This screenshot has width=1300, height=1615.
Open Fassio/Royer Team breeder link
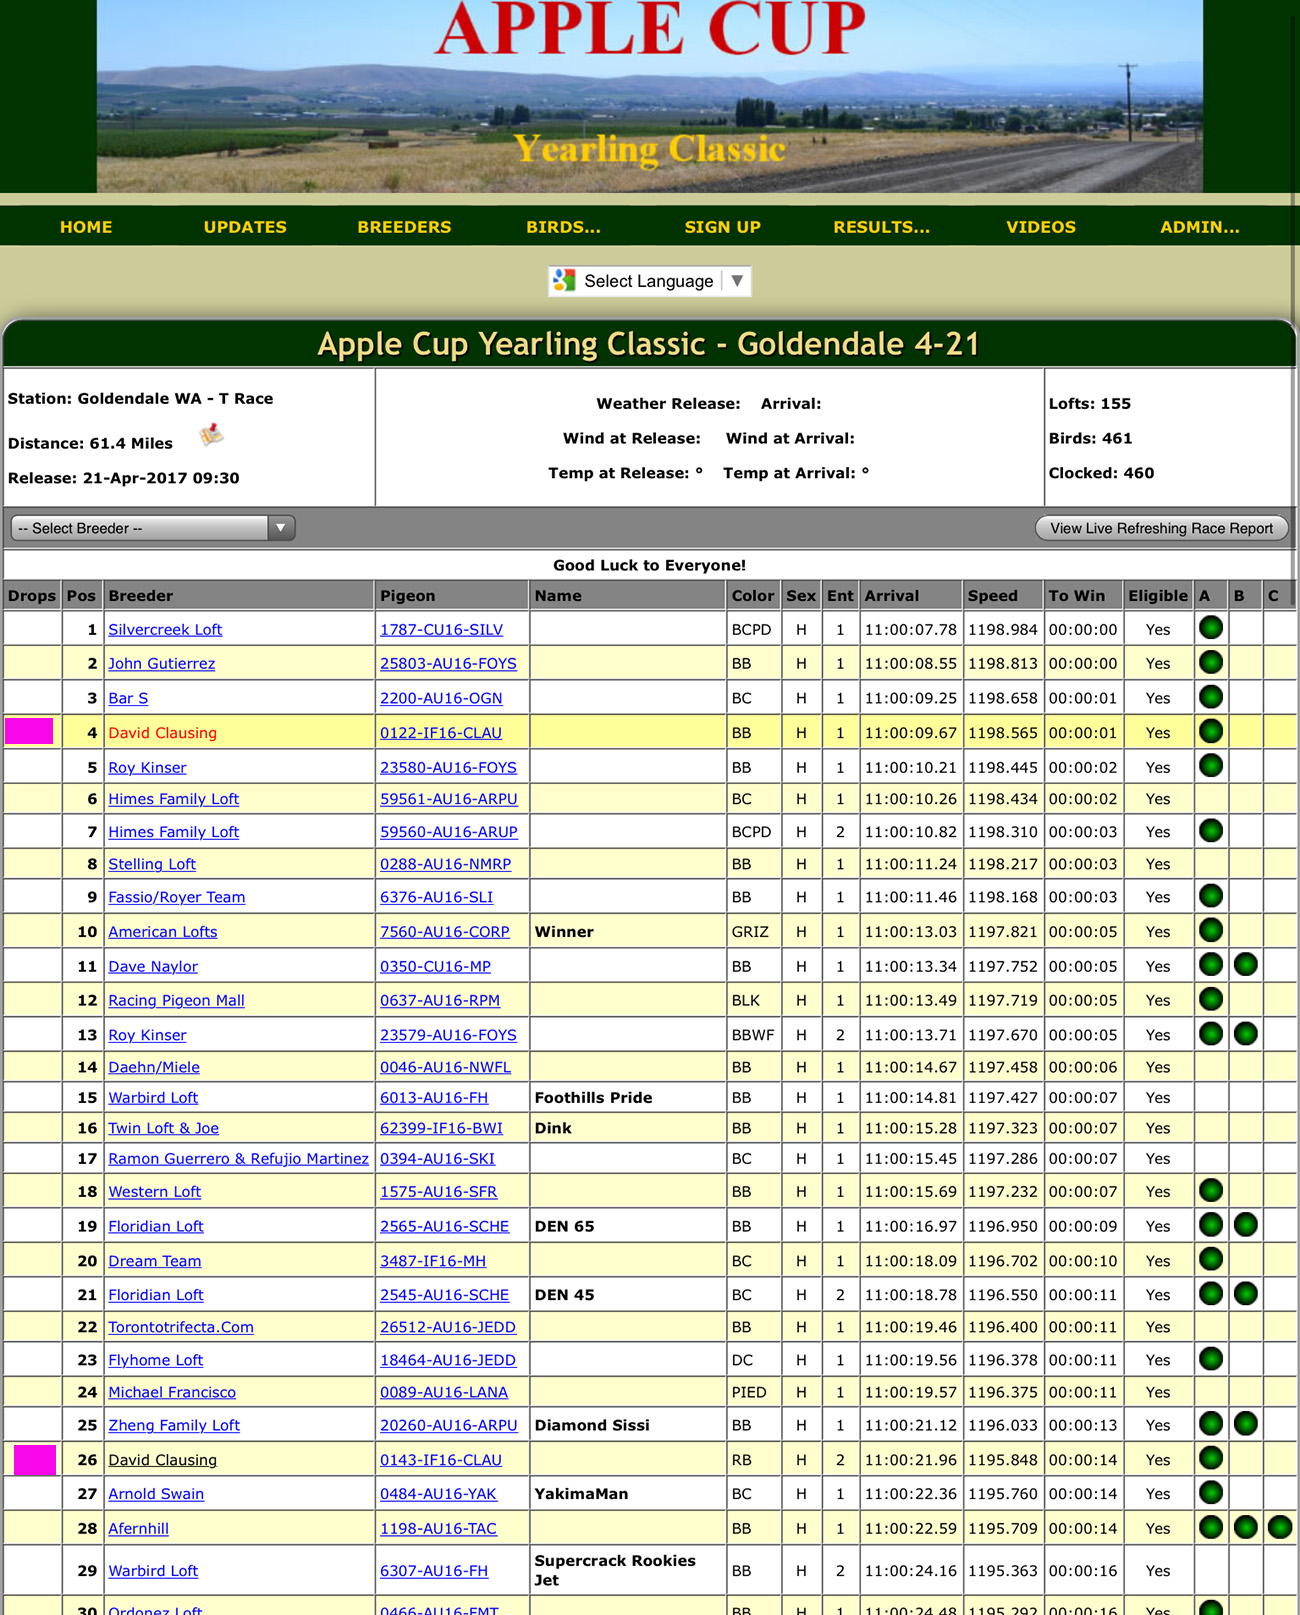(176, 897)
